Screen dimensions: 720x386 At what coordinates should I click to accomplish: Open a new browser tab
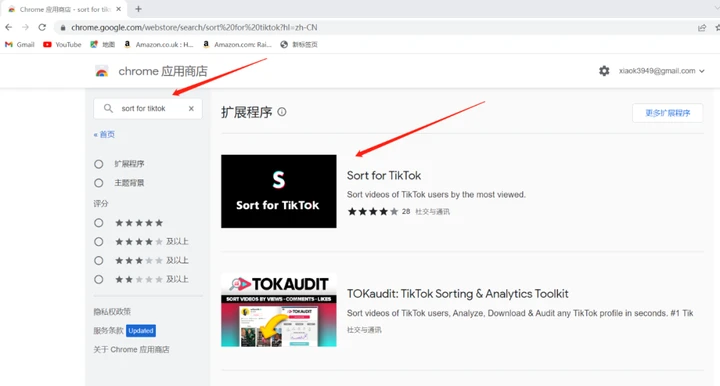tap(138, 9)
